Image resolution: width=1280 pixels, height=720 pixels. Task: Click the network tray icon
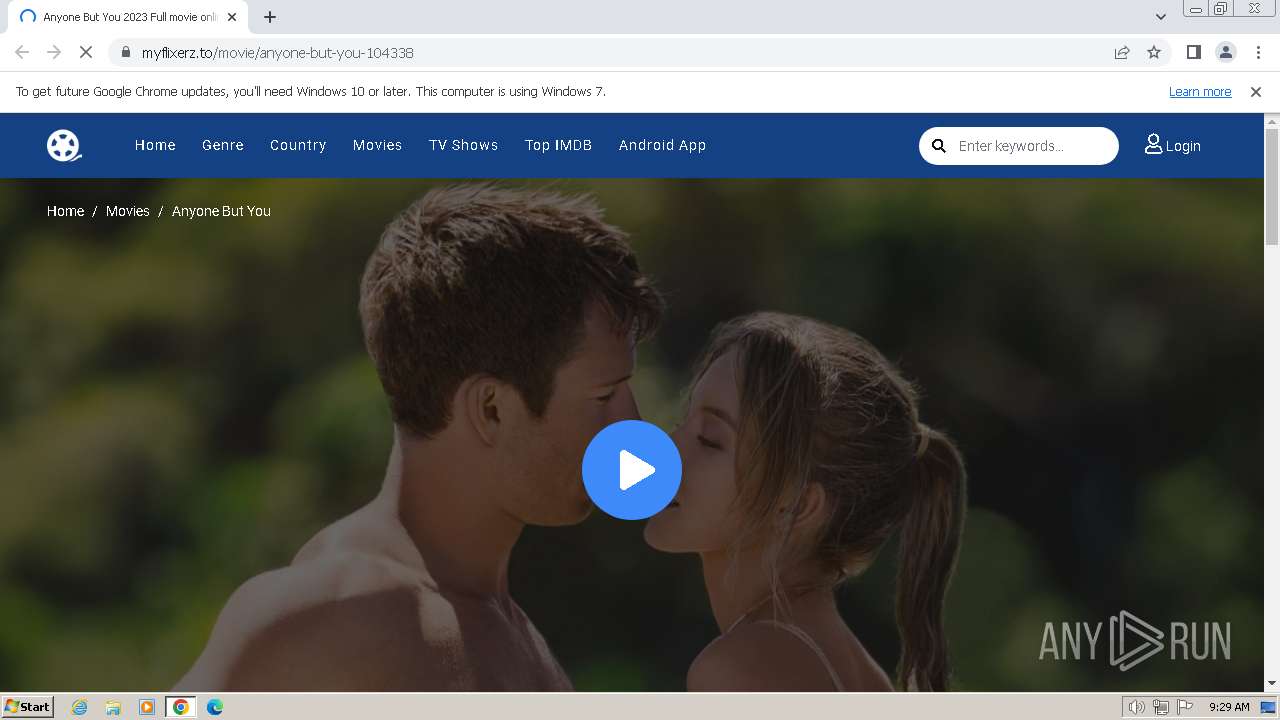1161,707
